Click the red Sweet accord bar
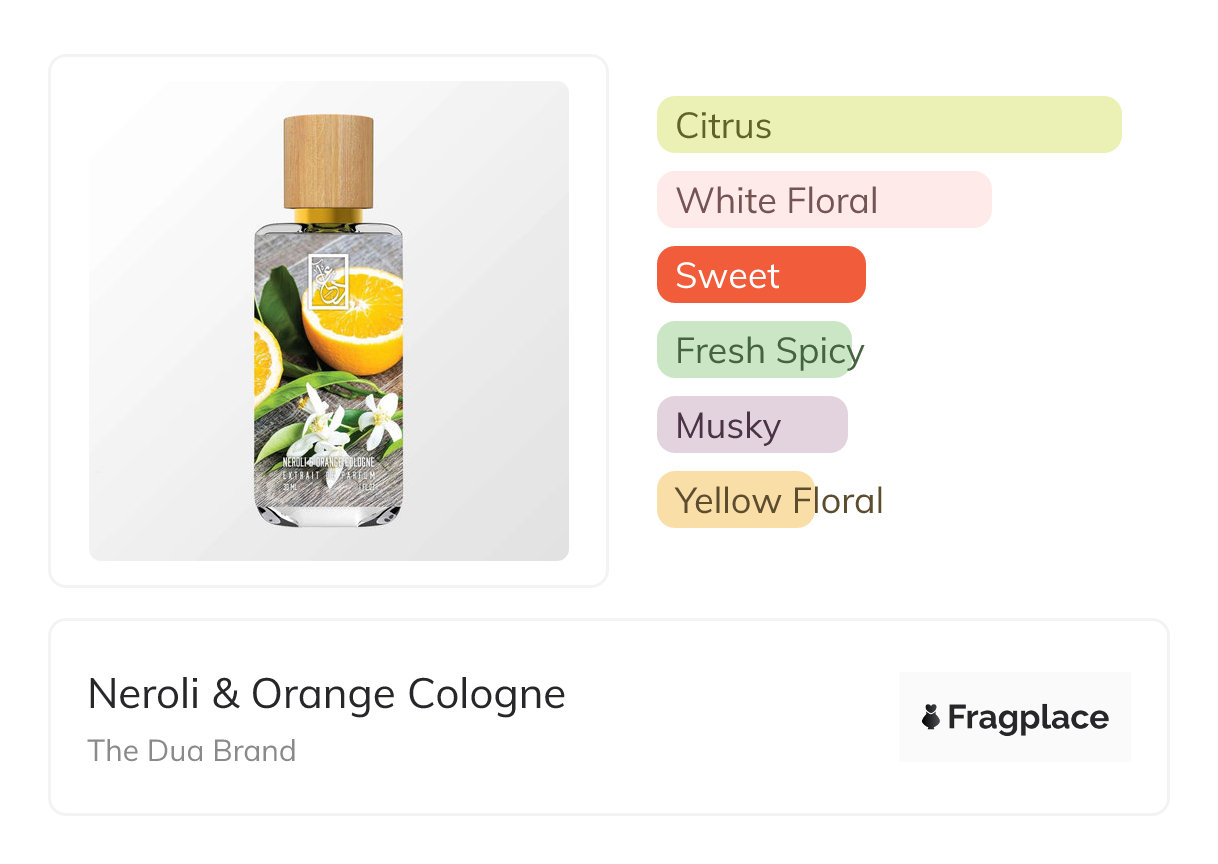The width and height of the screenshot is (1218, 864). pos(760,275)
